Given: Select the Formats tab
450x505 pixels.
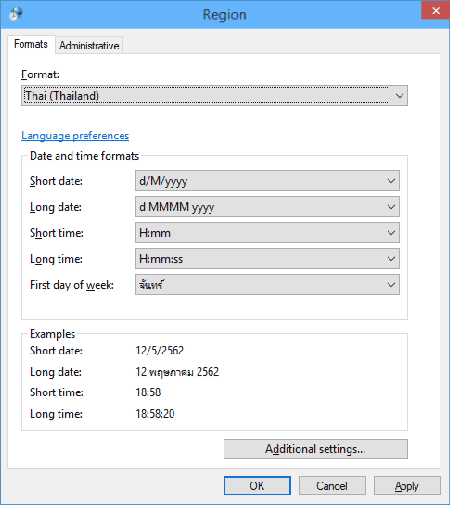Looking at the screenshot, I should [31, 44].
